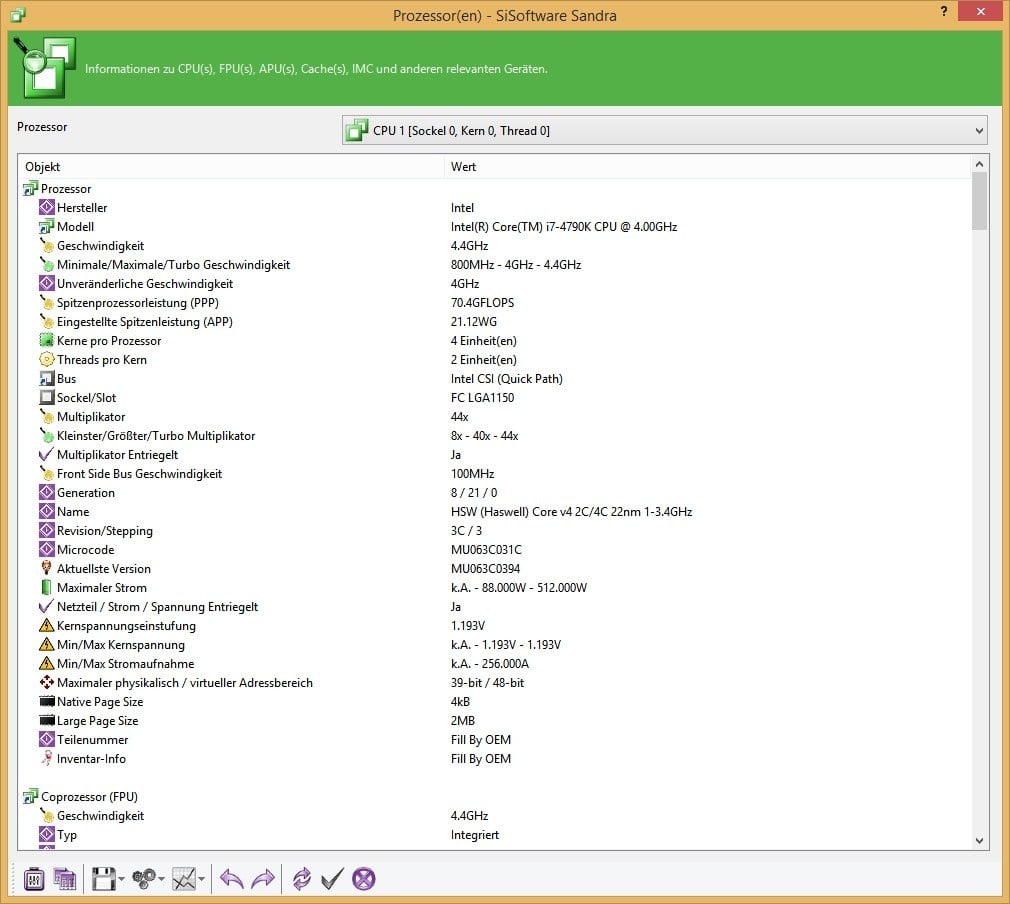The image size is (1010, 904).
Task: Click the icon next to Hersteller
Action: 46,207
